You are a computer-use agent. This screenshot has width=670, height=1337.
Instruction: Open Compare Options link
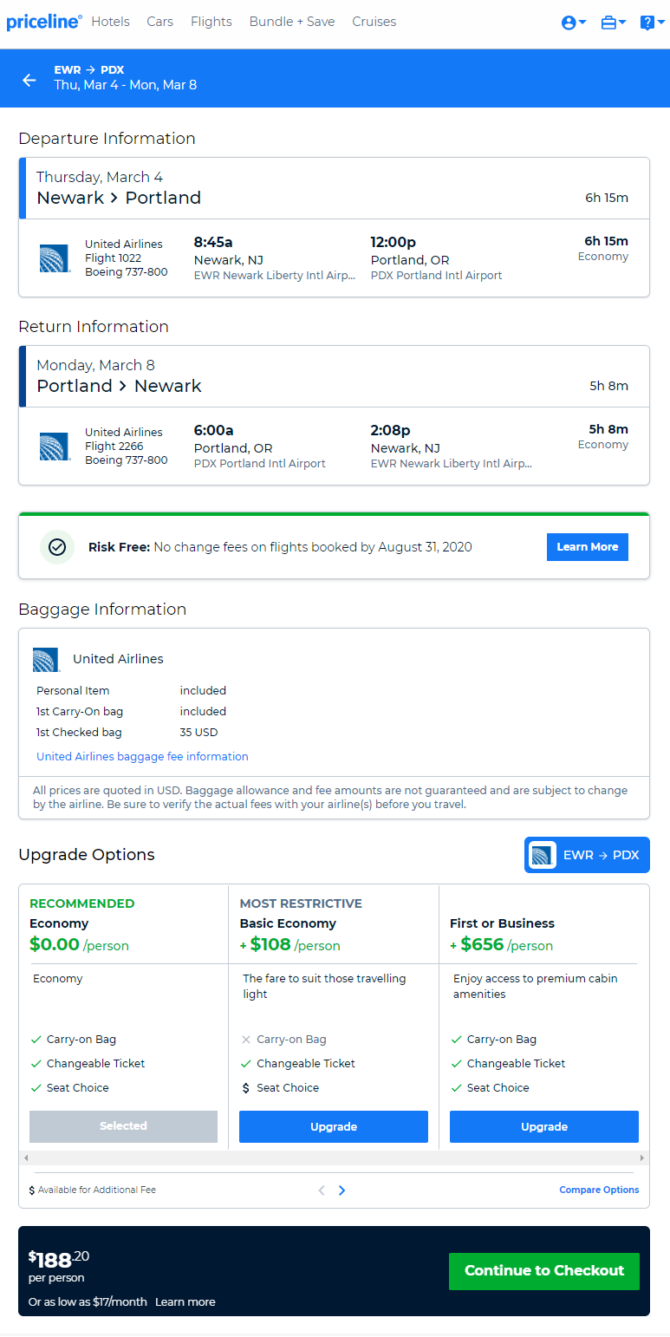pos(599,1190)
